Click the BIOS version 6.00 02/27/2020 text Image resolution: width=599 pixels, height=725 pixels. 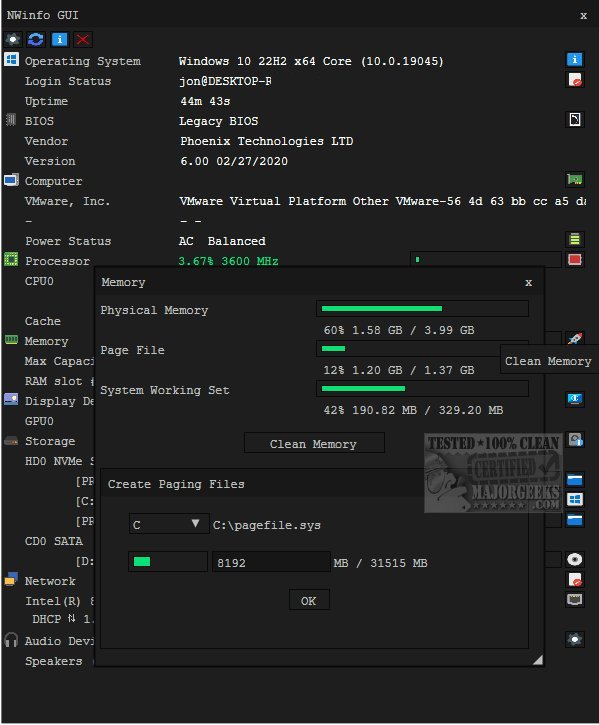[234, 161]
